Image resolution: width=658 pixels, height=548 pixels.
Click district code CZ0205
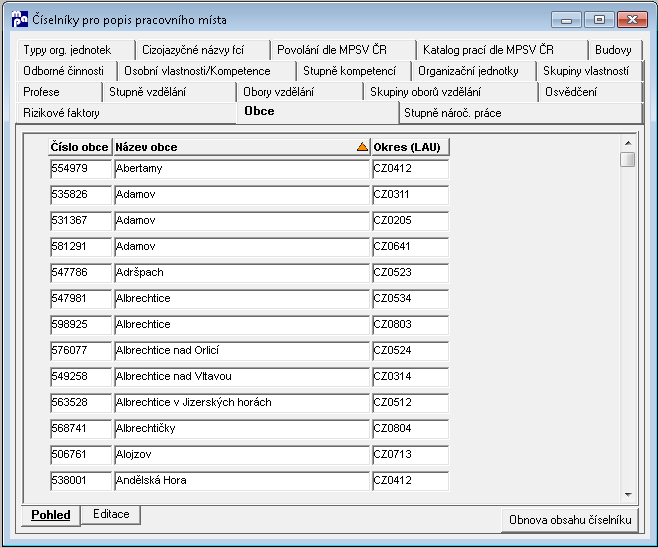[x=410, y=221]
